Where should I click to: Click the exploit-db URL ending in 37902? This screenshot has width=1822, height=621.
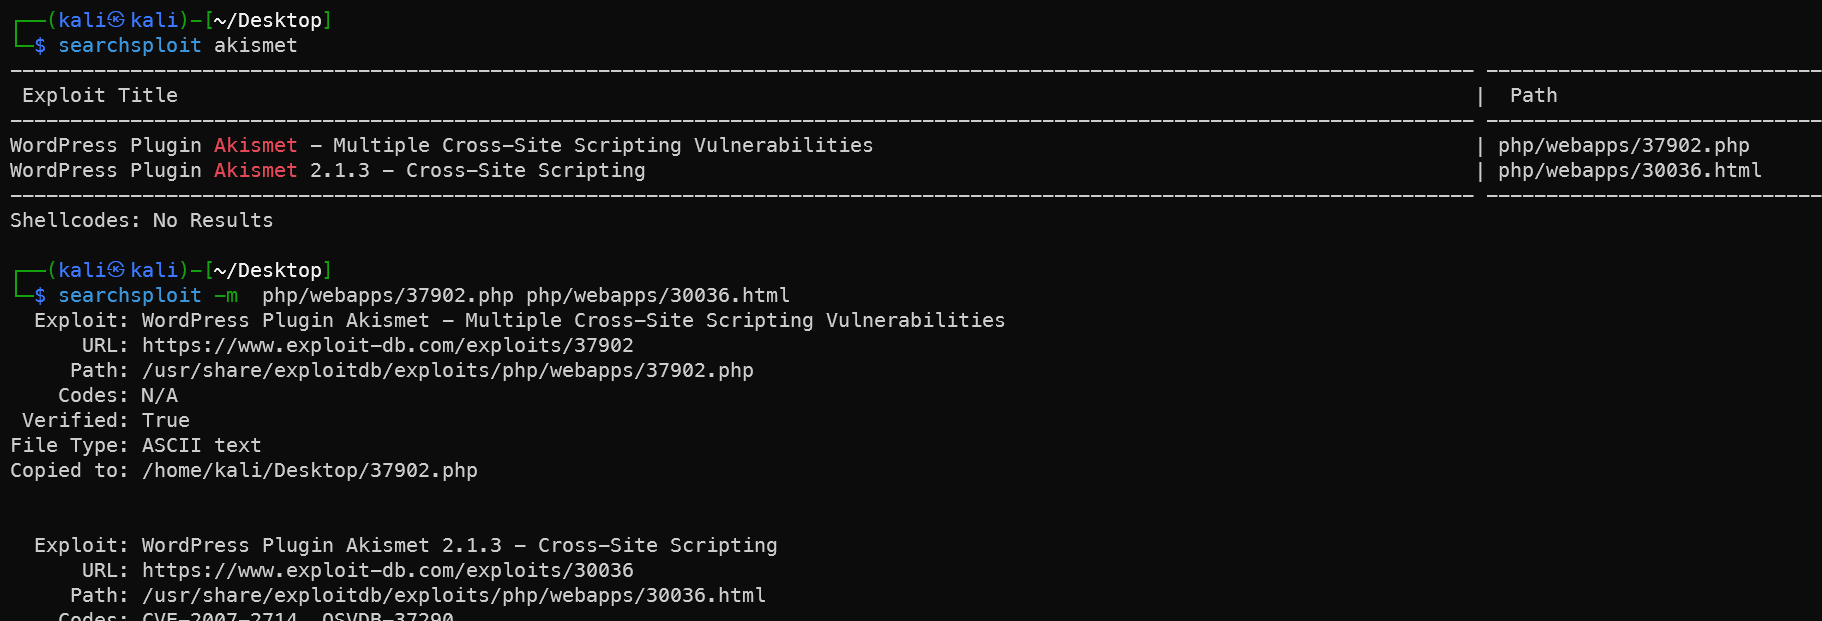388,345
